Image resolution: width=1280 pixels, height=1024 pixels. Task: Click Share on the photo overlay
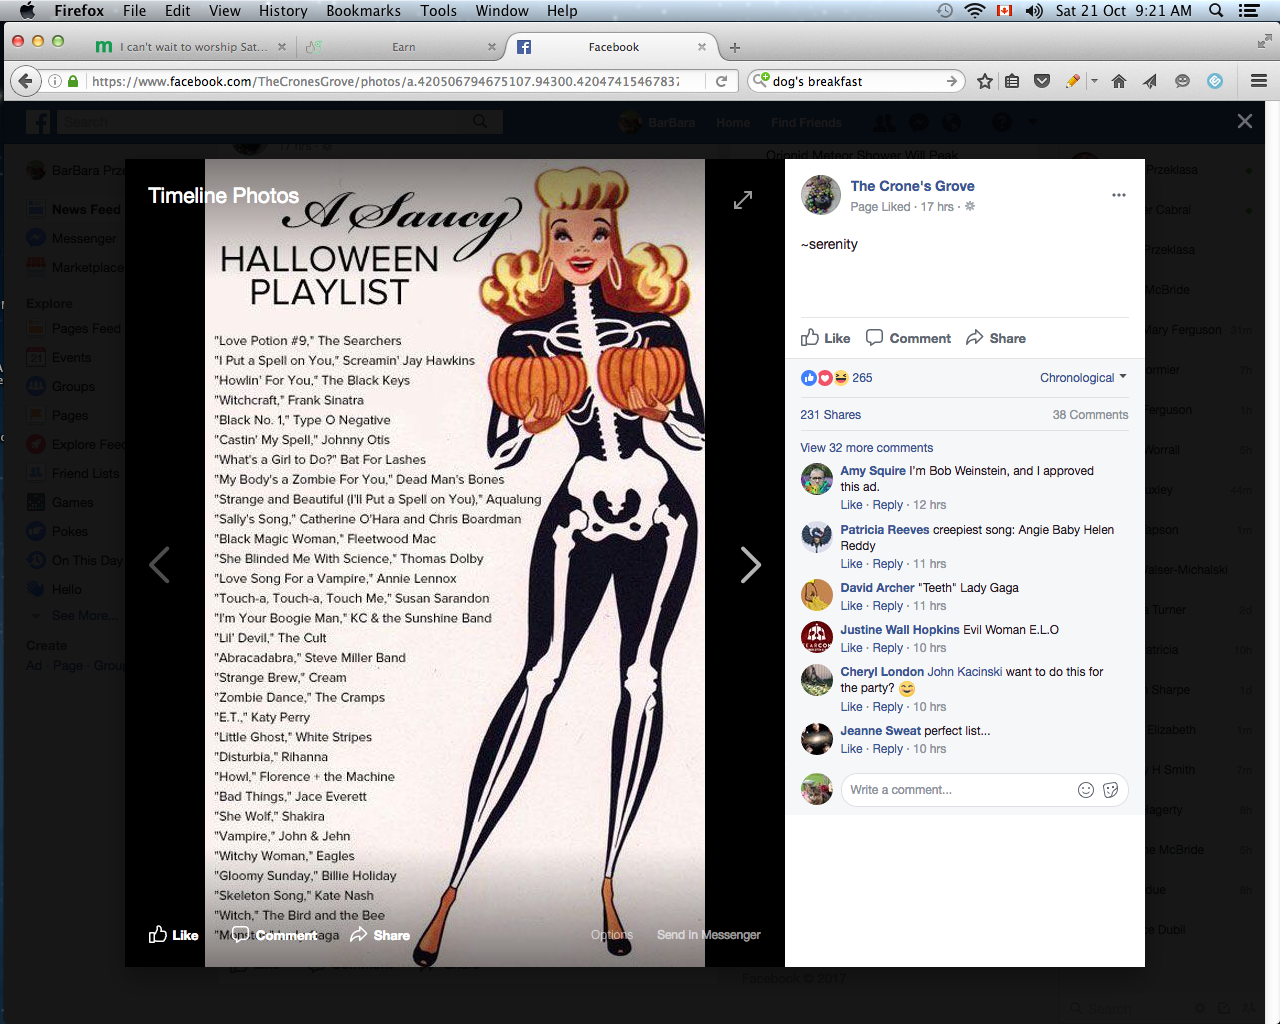coord(380,935)
